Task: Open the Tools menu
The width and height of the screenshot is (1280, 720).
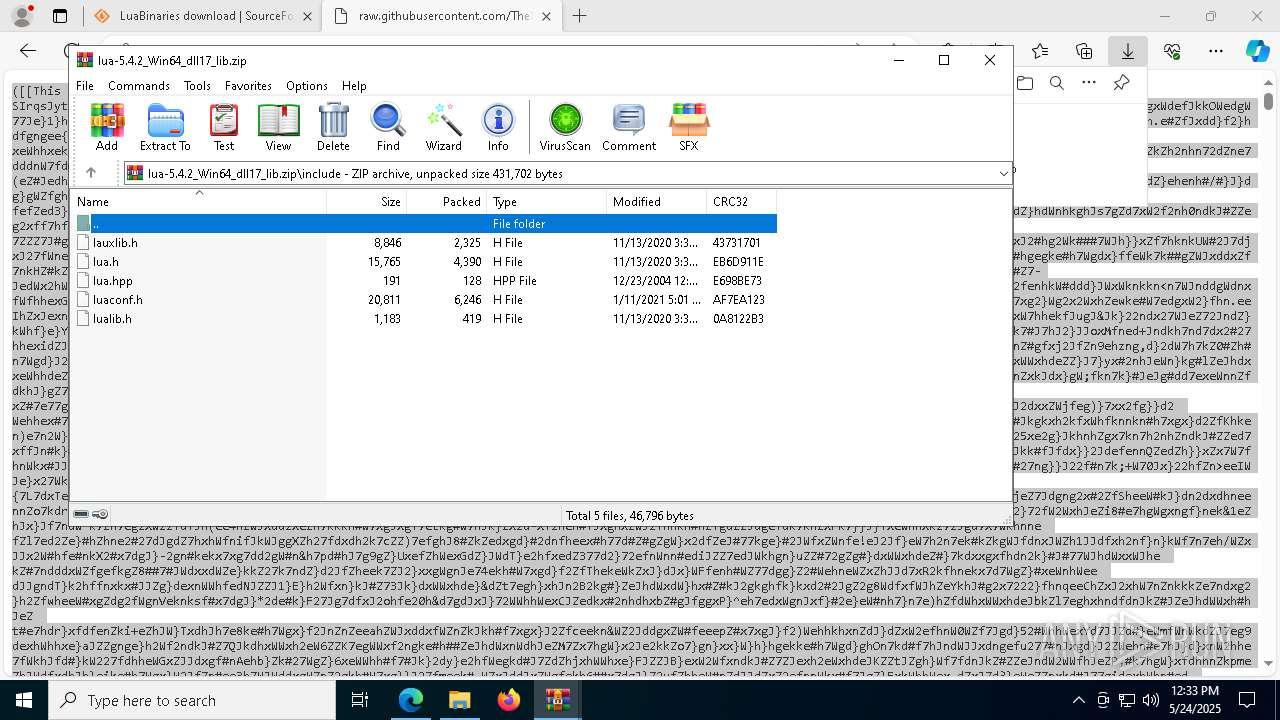Action: [x=197, y=86]
